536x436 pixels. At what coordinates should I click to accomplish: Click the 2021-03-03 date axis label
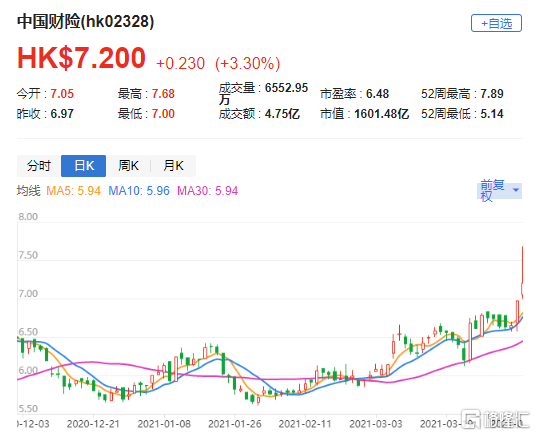(x=376, y=424)
